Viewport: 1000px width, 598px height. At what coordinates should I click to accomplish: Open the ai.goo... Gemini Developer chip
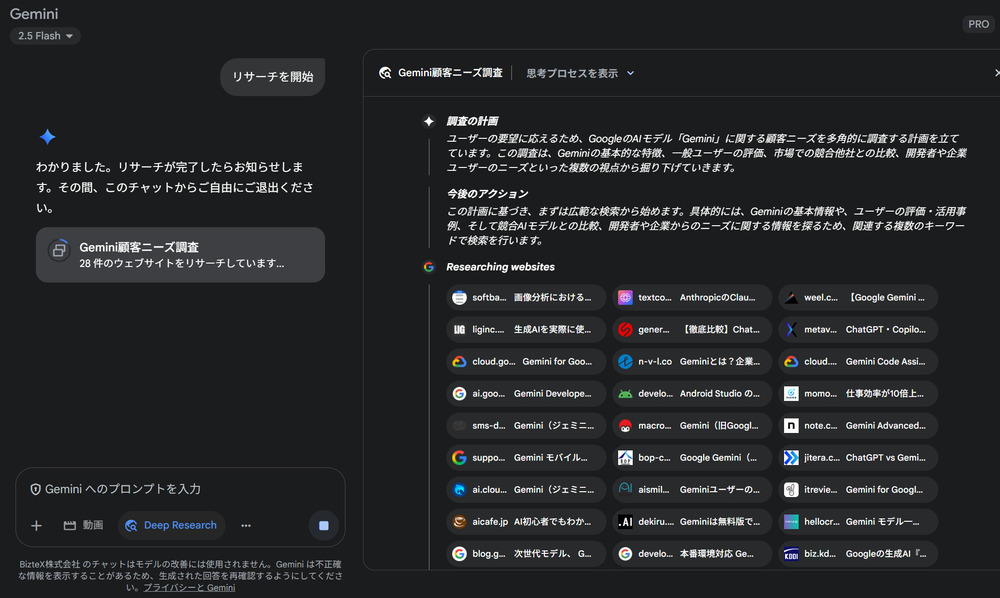(526, 393)
